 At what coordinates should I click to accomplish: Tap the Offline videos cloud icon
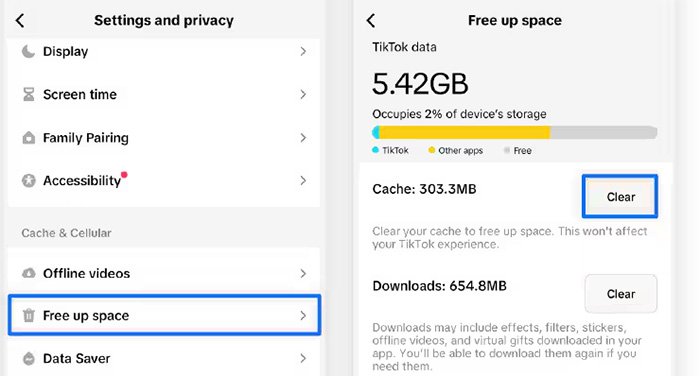click(x=29, y=273)
